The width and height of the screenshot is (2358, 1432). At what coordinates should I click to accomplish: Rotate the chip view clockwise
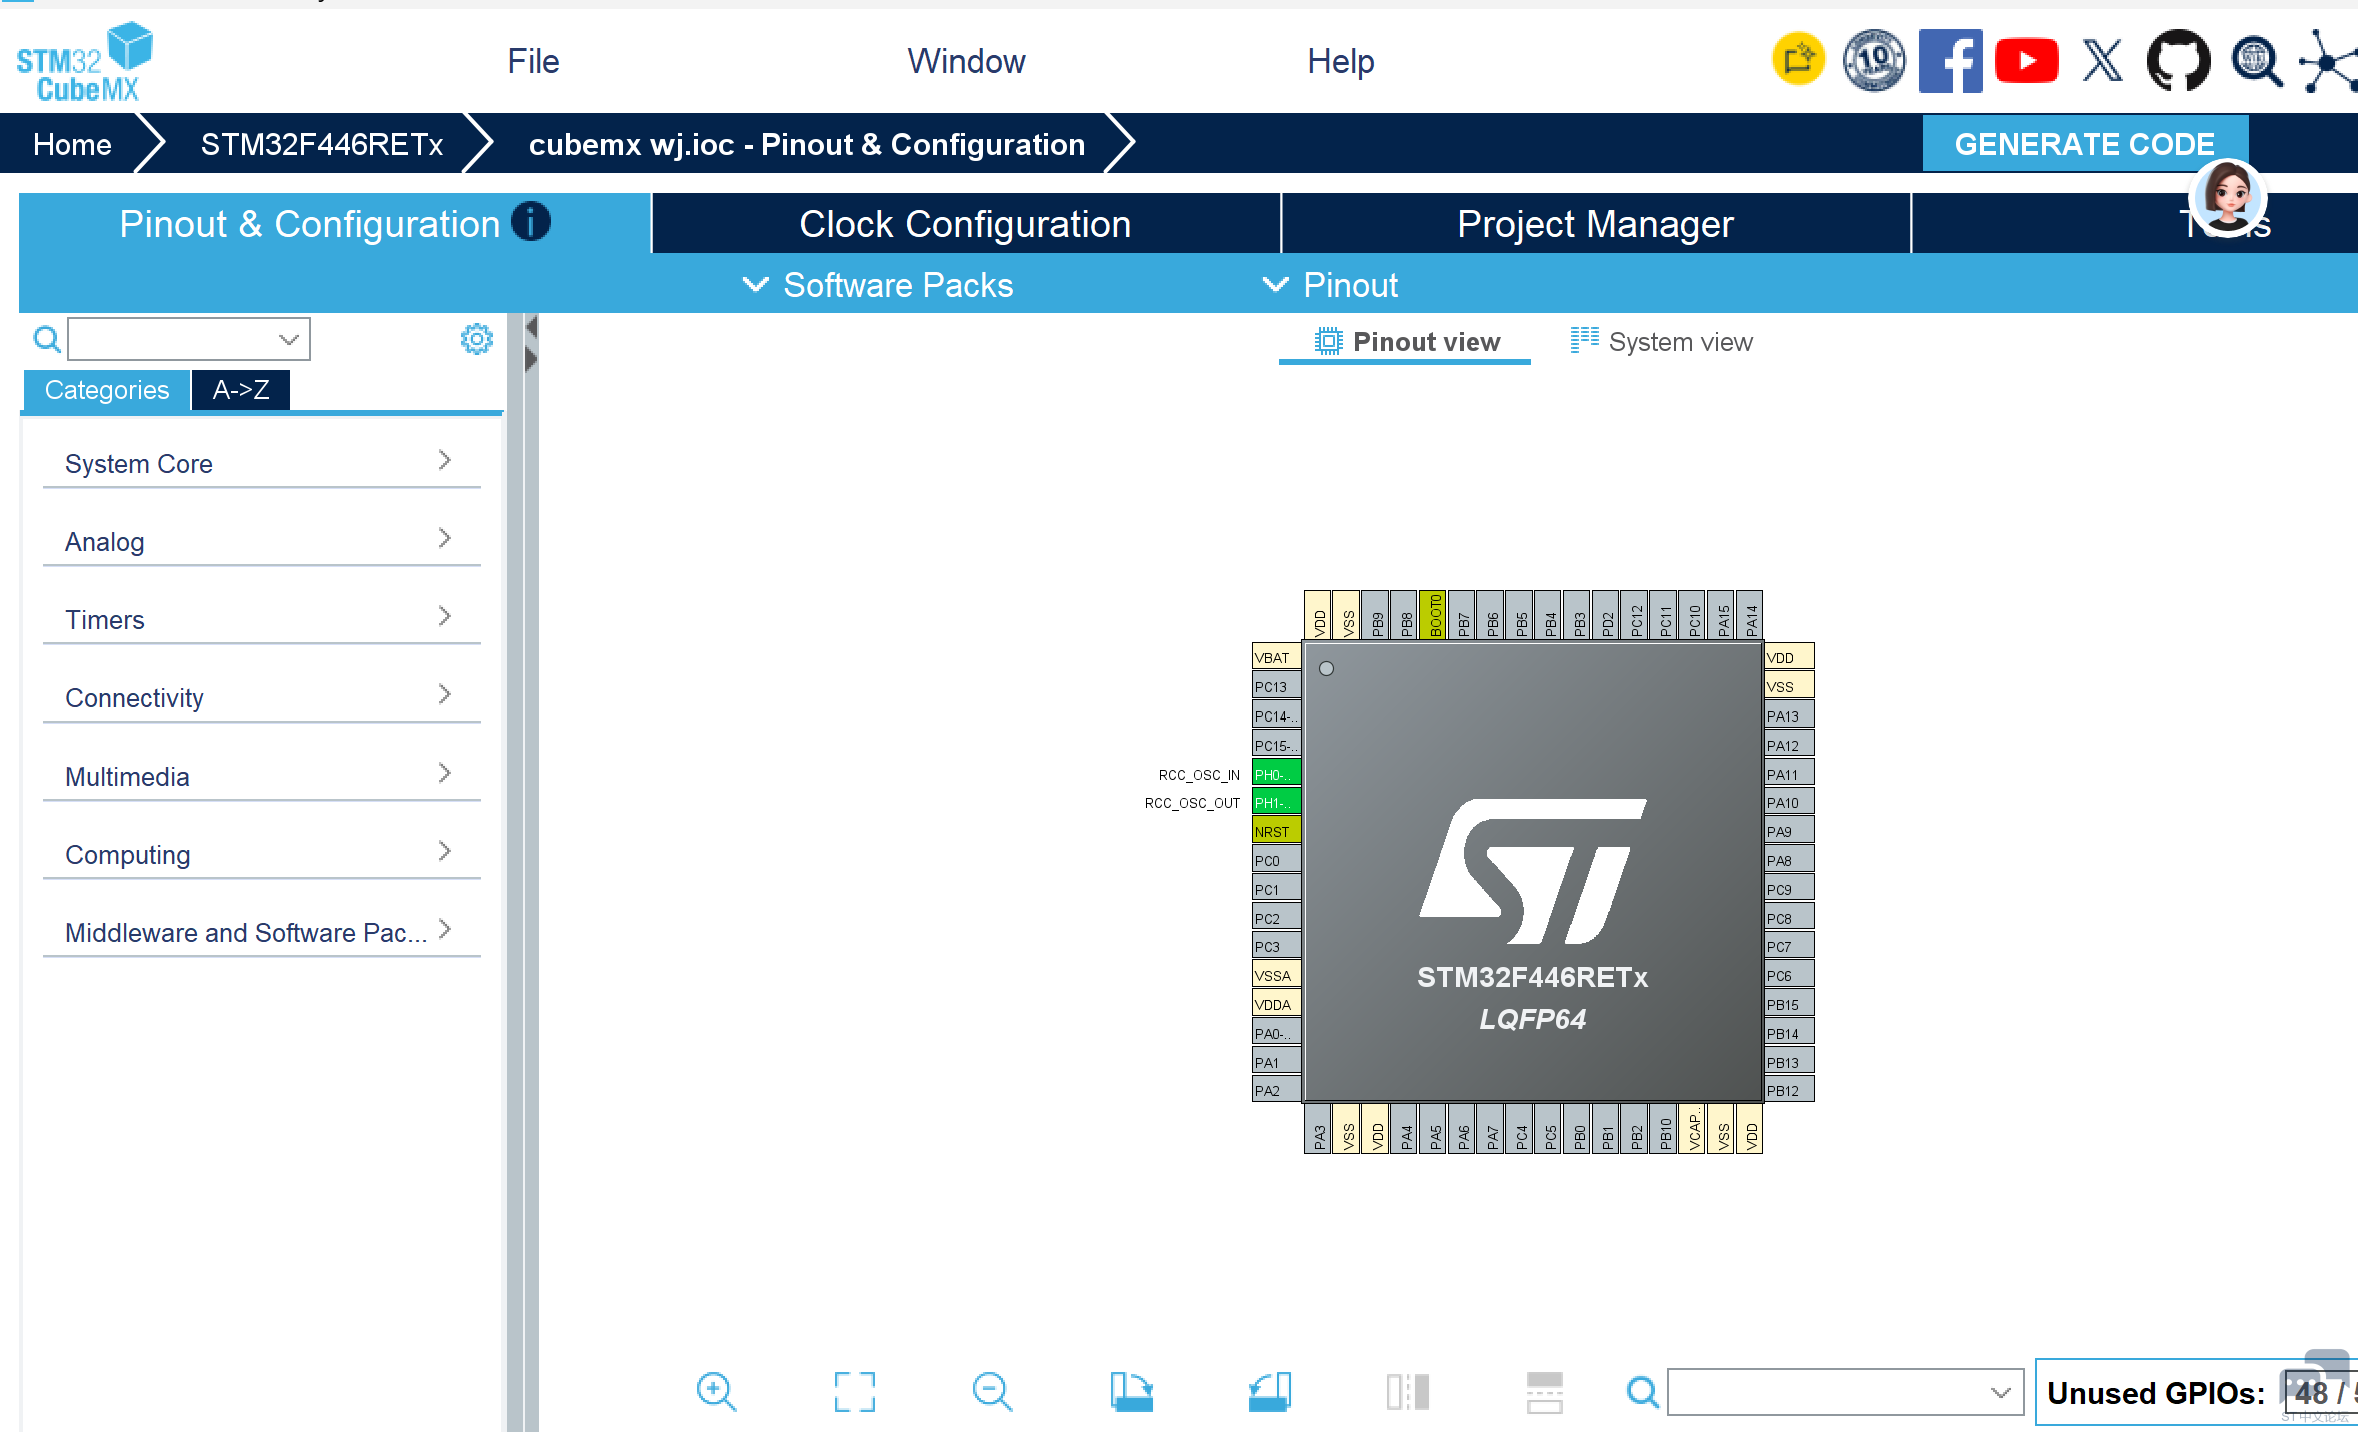click(x=1131, y=1391)
